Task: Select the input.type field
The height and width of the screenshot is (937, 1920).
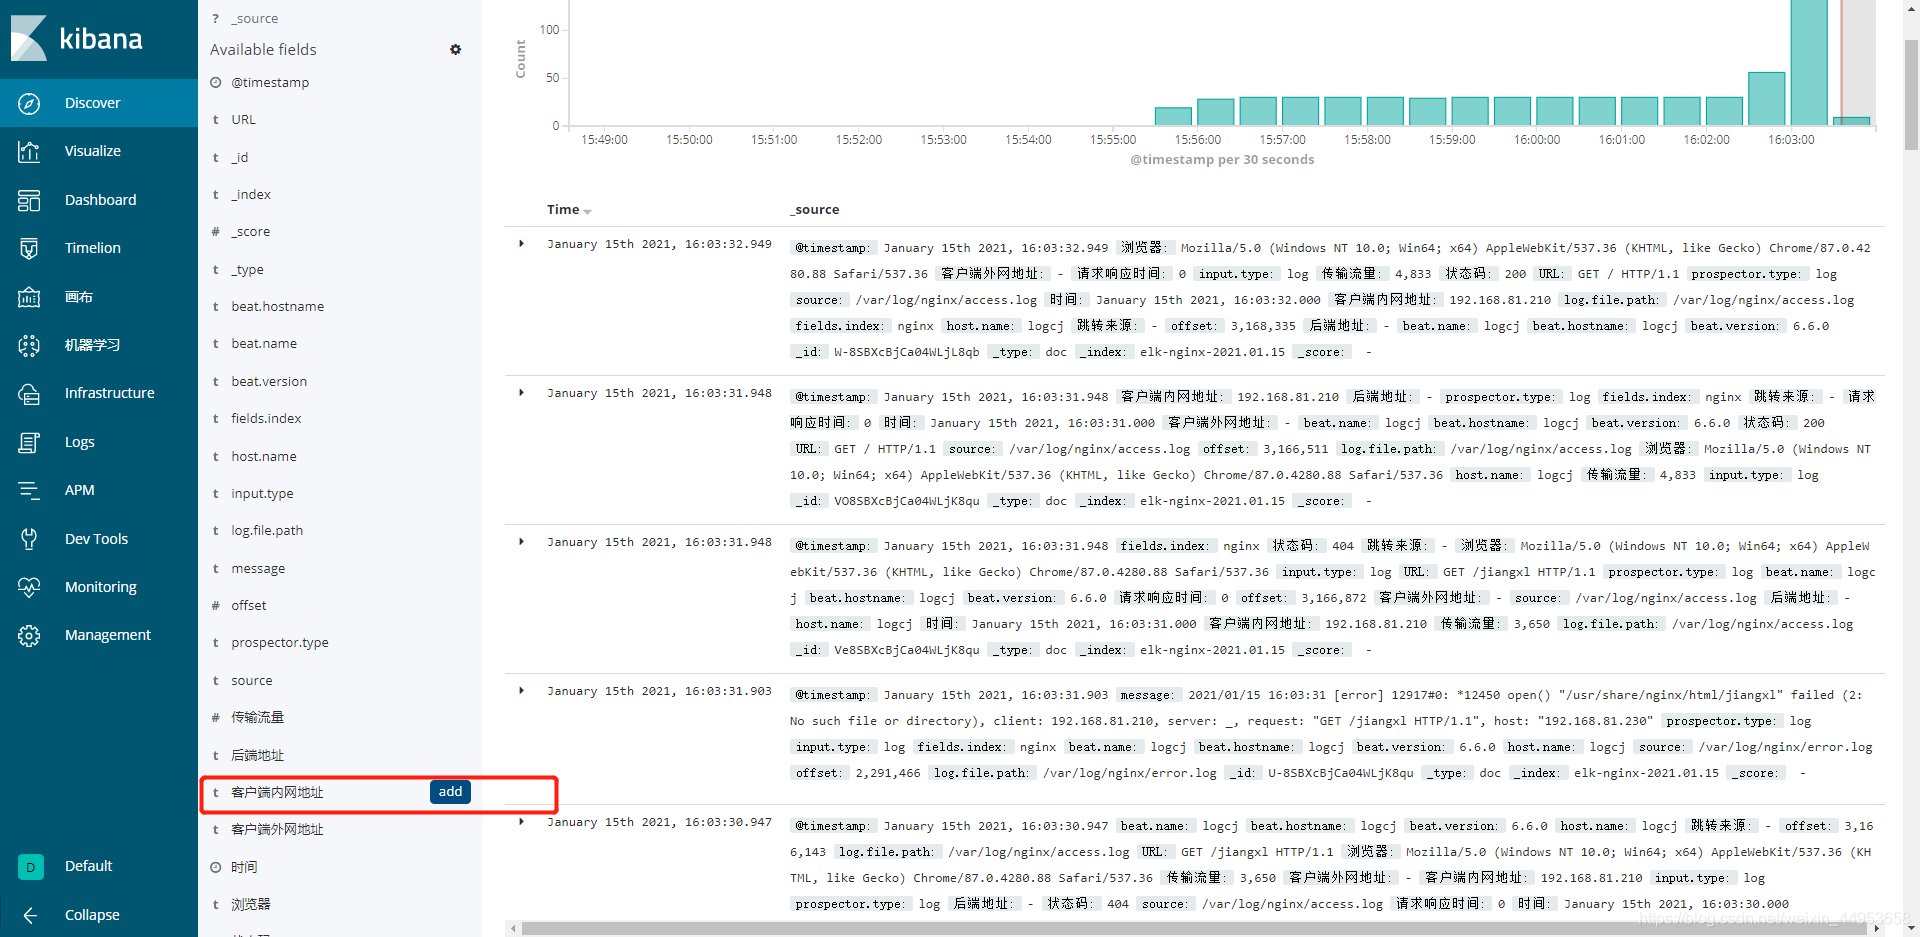Action: point(262,494)
